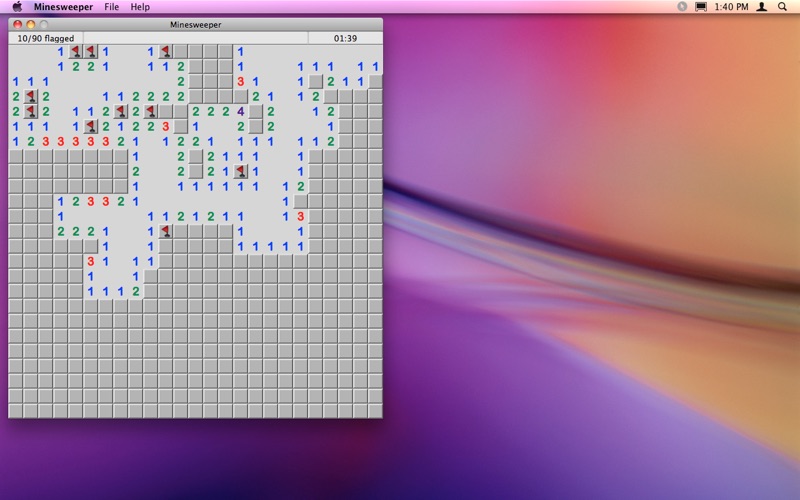This screenshot has height=500, width=800.
Task: Open the Minesweeper application menu
Action: coord(63,7)
